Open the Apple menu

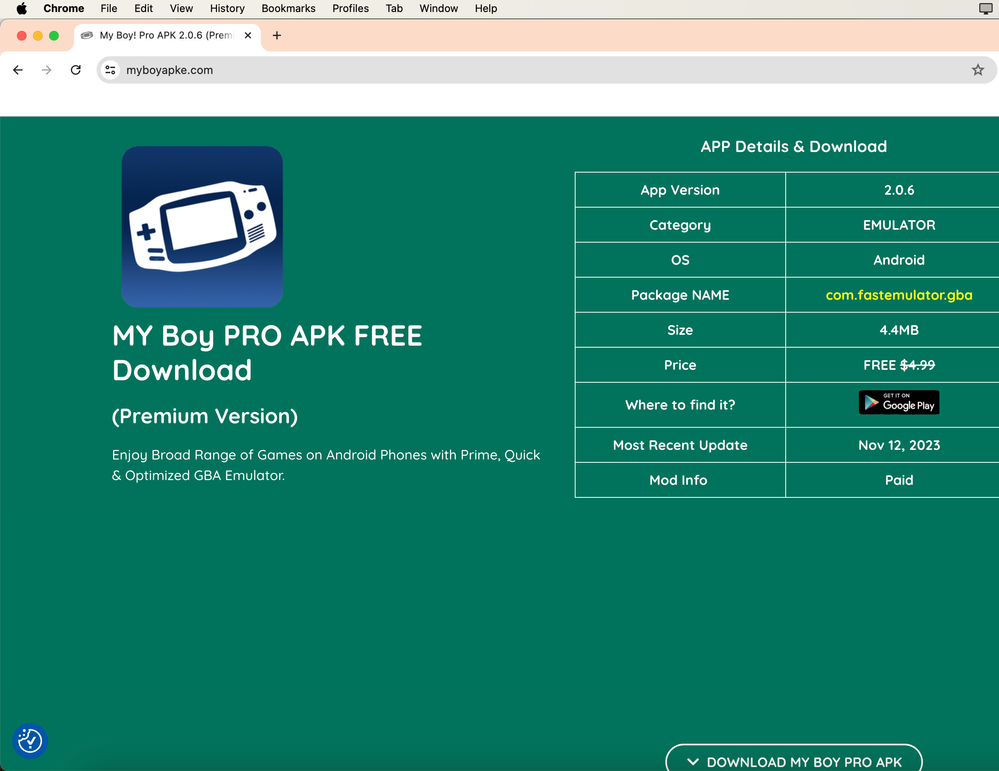click(x=21, y=8)
